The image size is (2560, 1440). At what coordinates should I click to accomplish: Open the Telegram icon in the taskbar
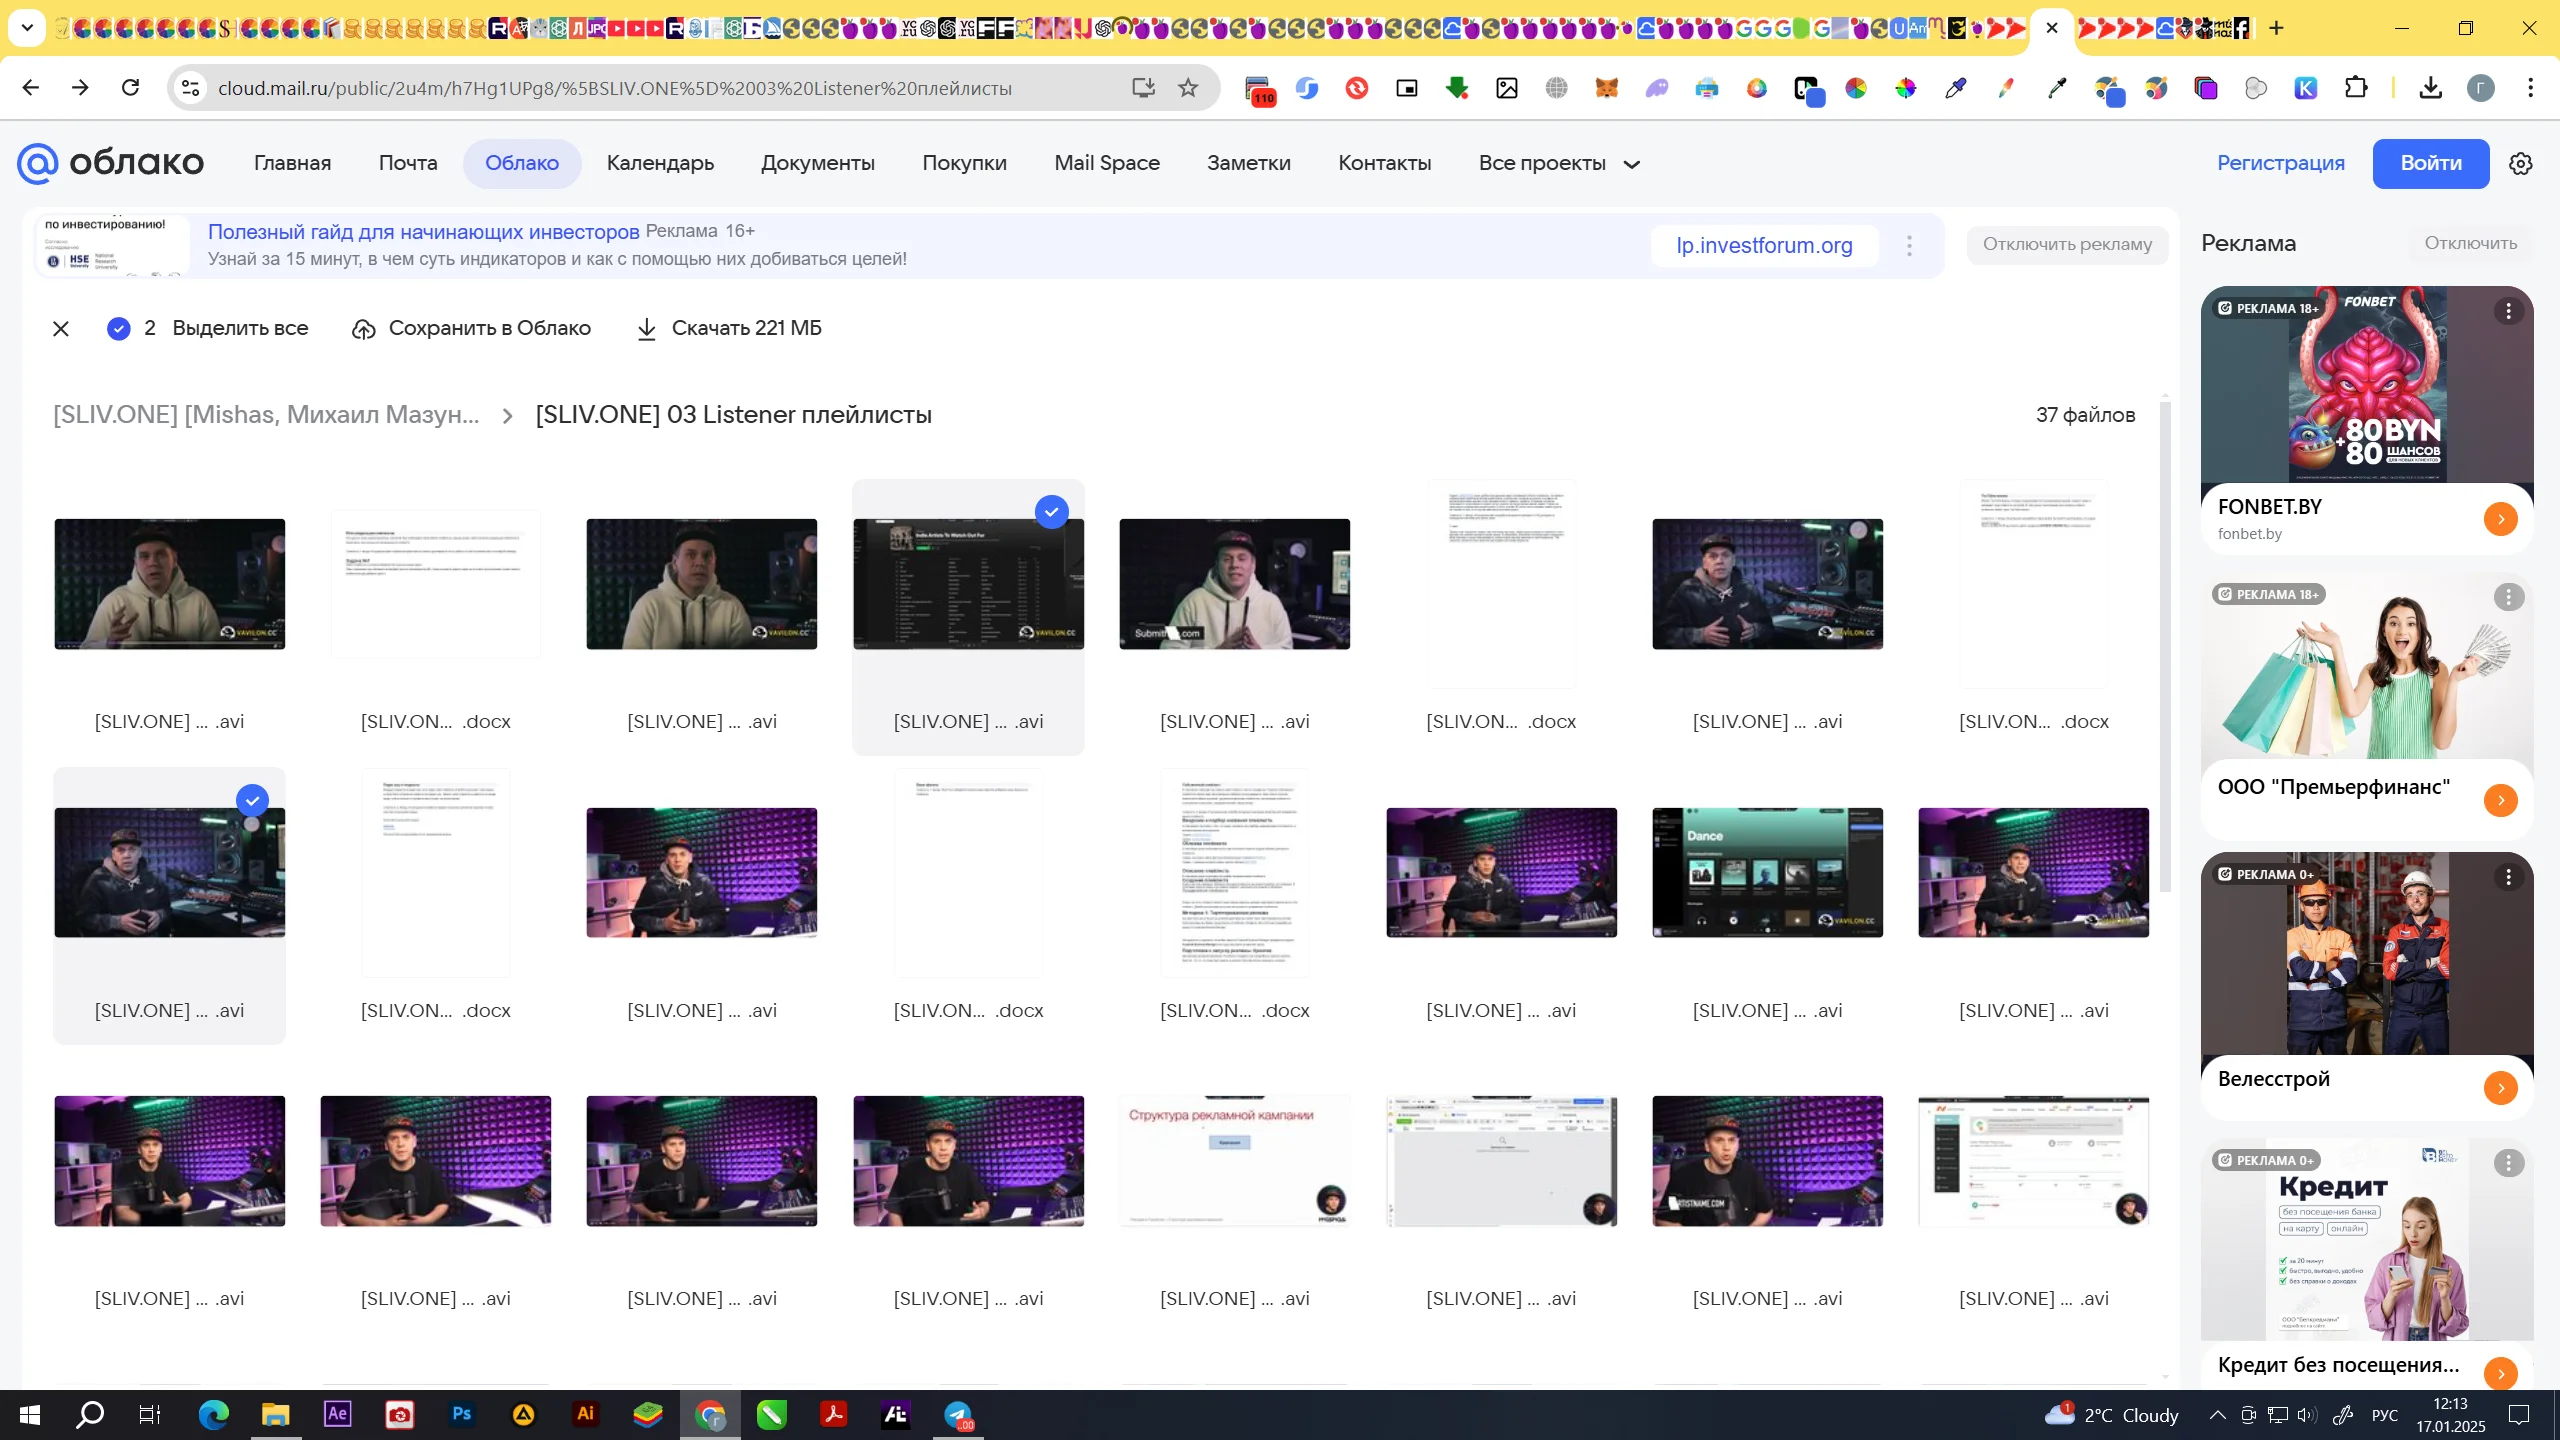[958, 1414]
